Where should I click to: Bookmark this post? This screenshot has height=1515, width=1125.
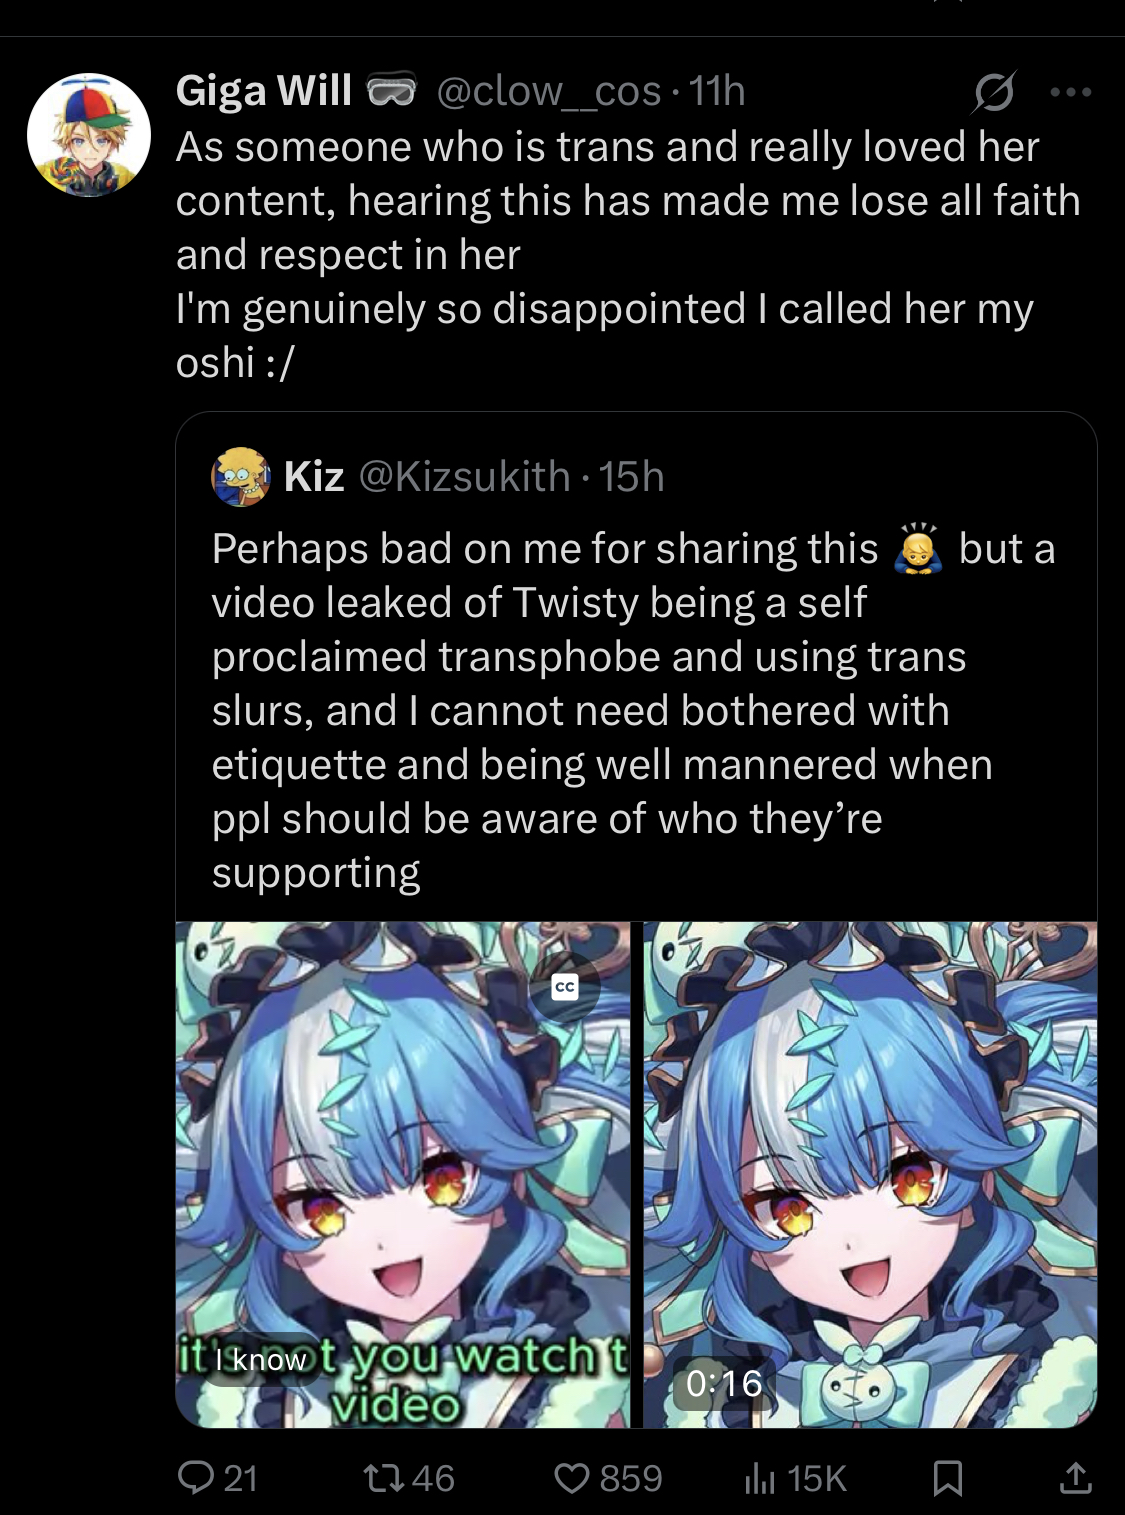(947, 1477)
